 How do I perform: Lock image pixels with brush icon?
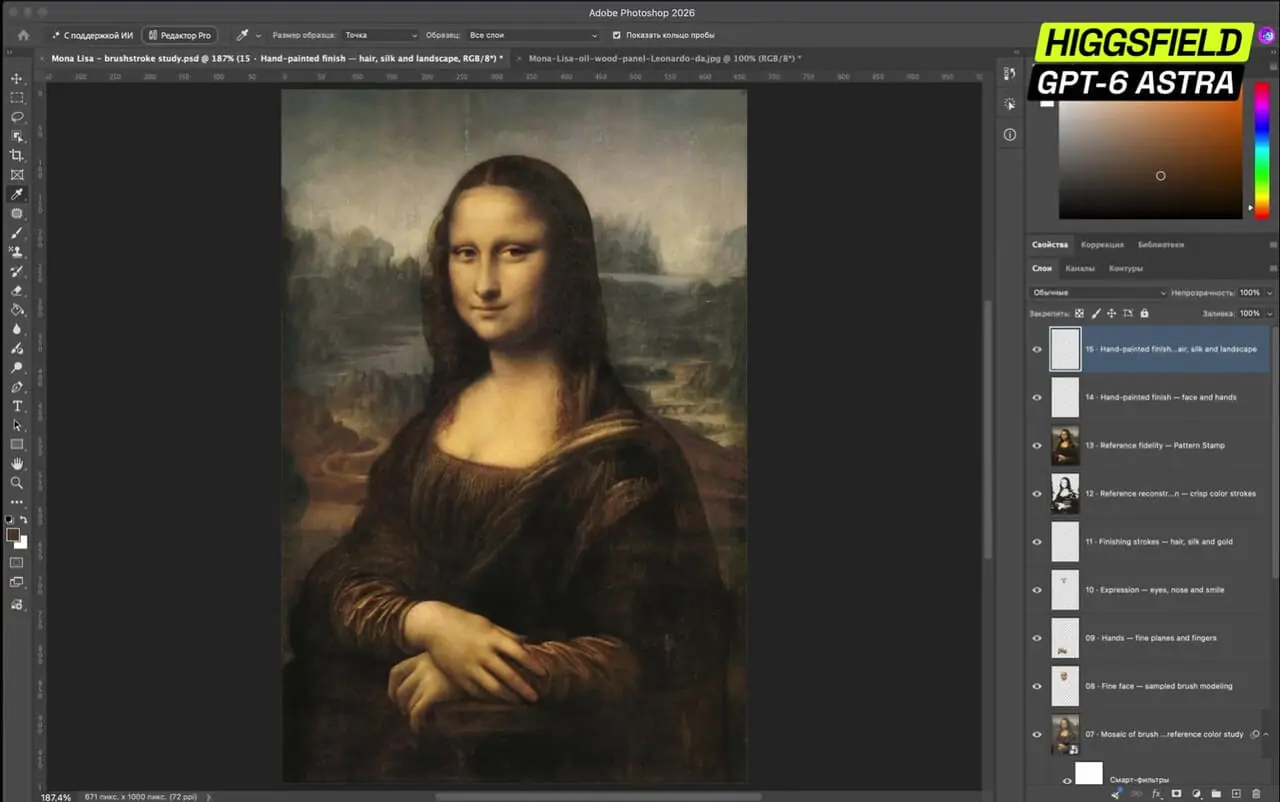1096,313
